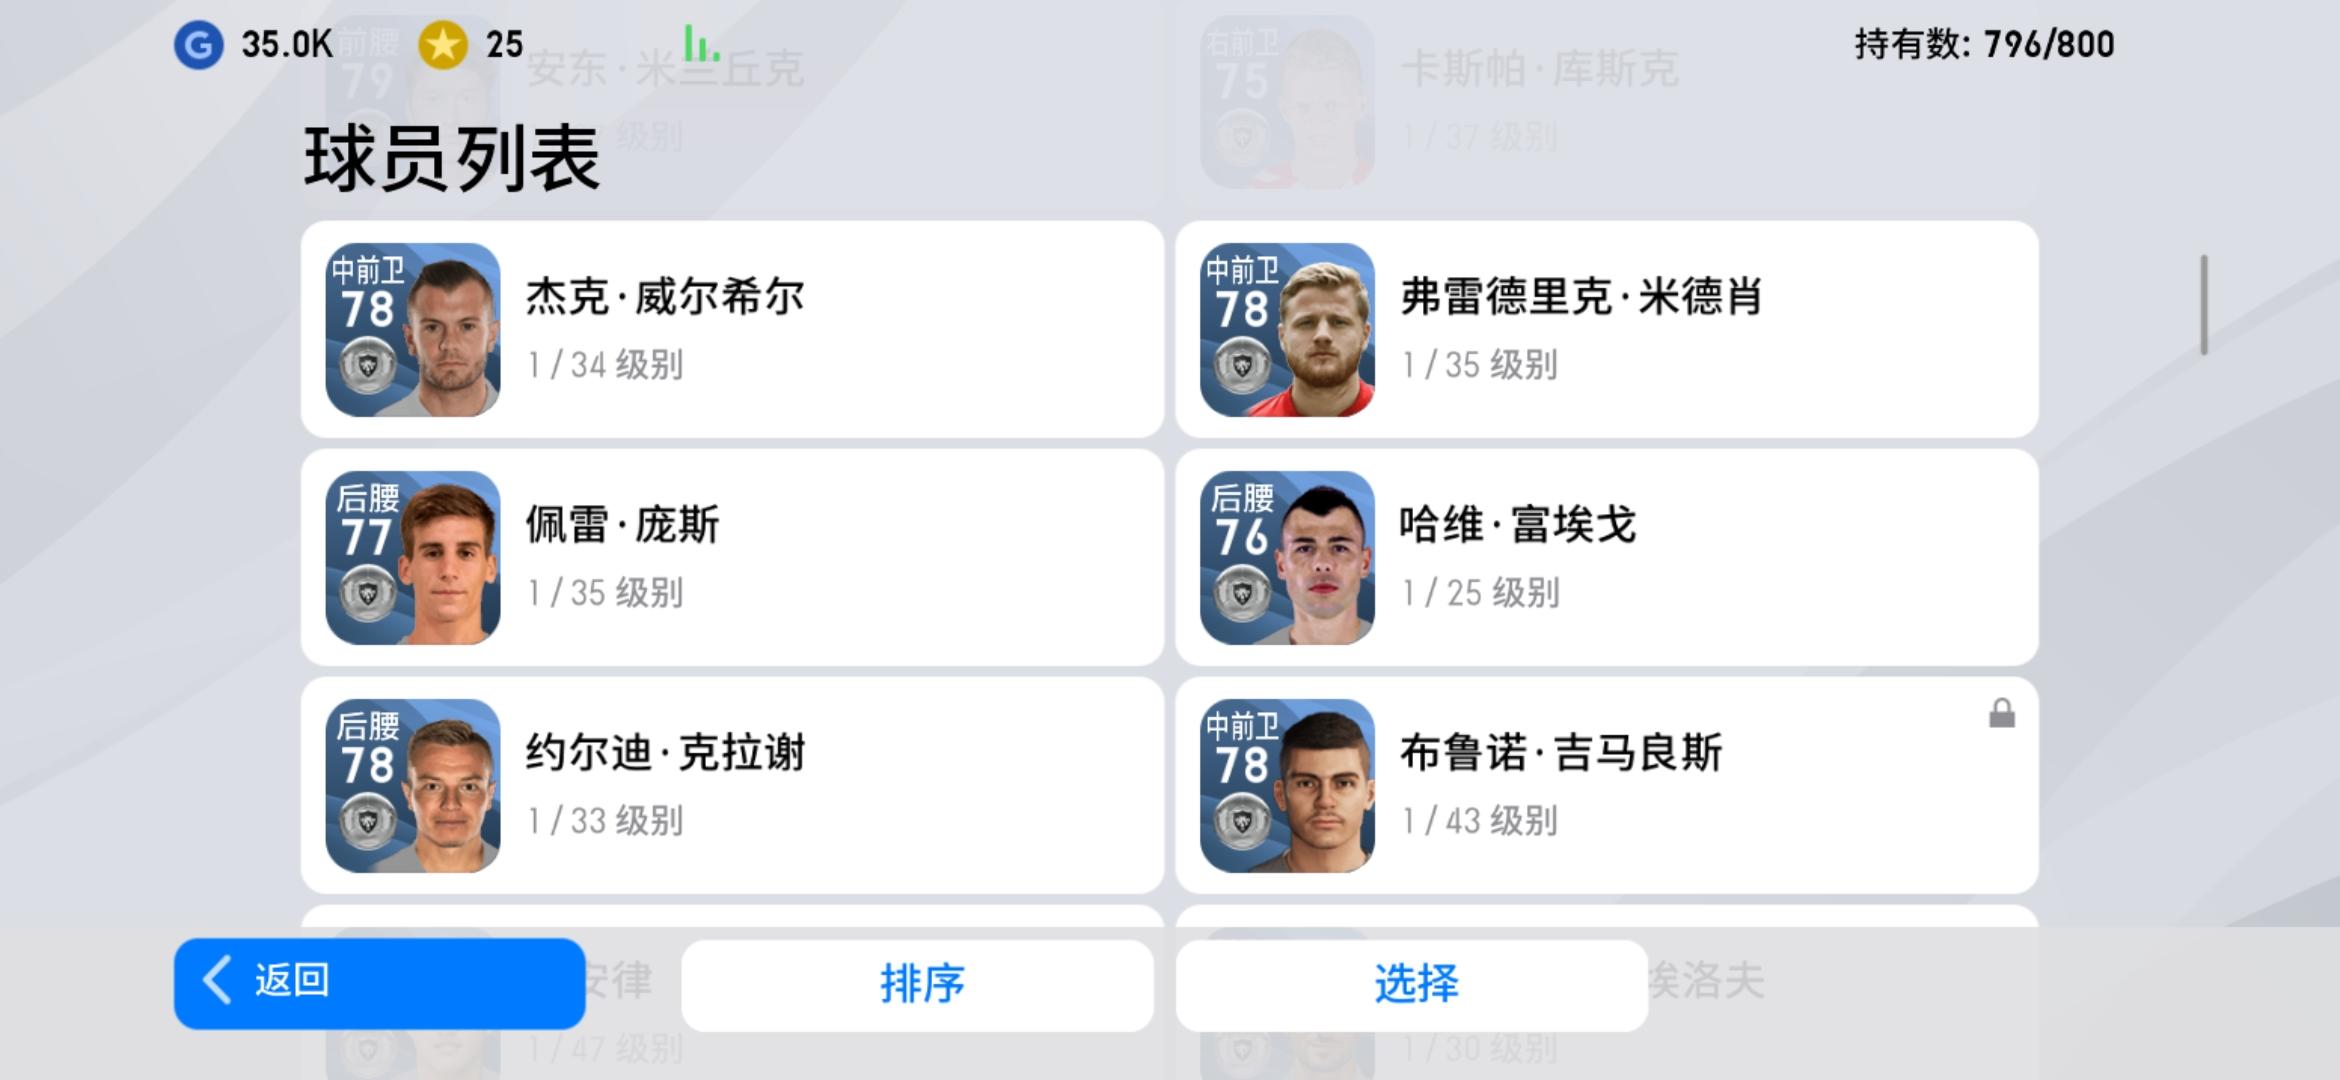The height and width of the screenshot is (1080, 2340).
Task: Tap the 持有数 796/800 counter
Action: coord(1984,44)
